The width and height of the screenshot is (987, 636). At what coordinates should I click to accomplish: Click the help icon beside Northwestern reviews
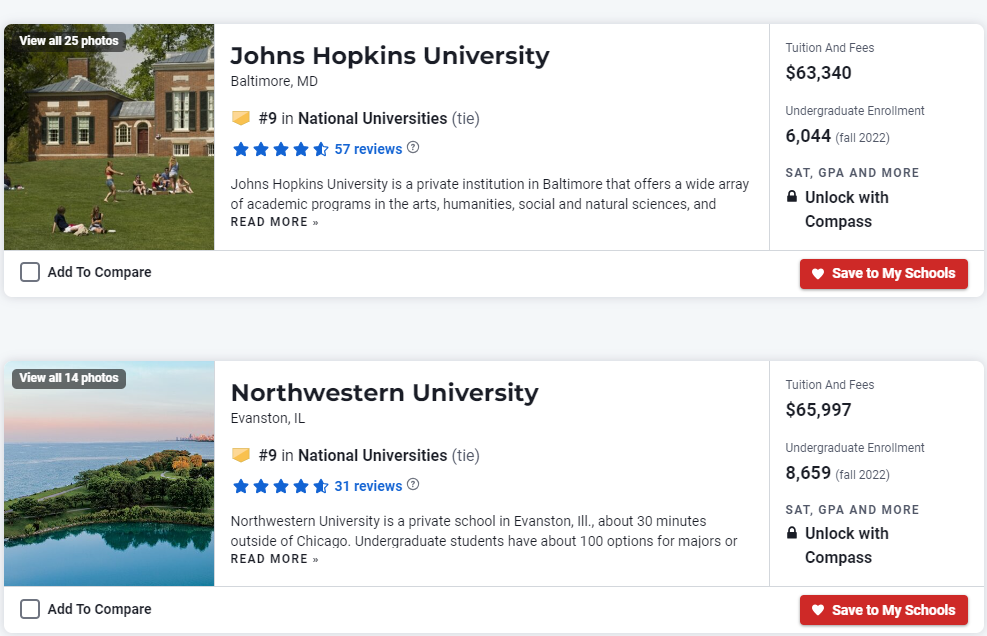[x=413, y=485]
